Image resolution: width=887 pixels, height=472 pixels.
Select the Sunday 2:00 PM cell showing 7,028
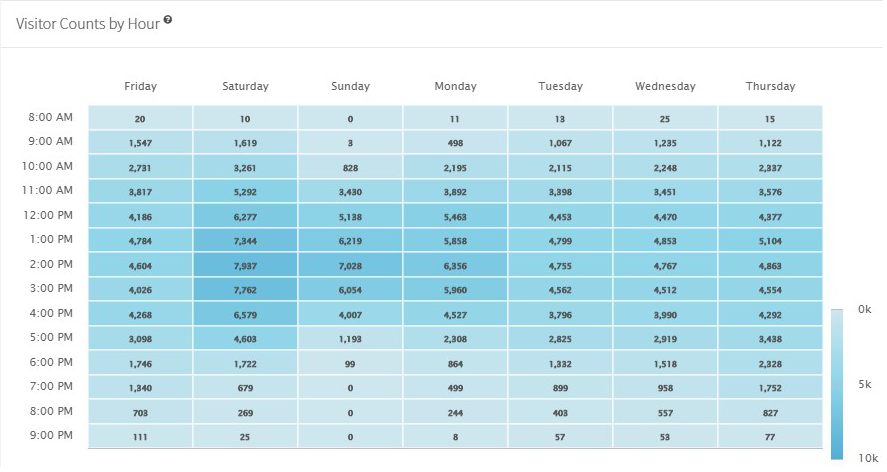[350, 265]
